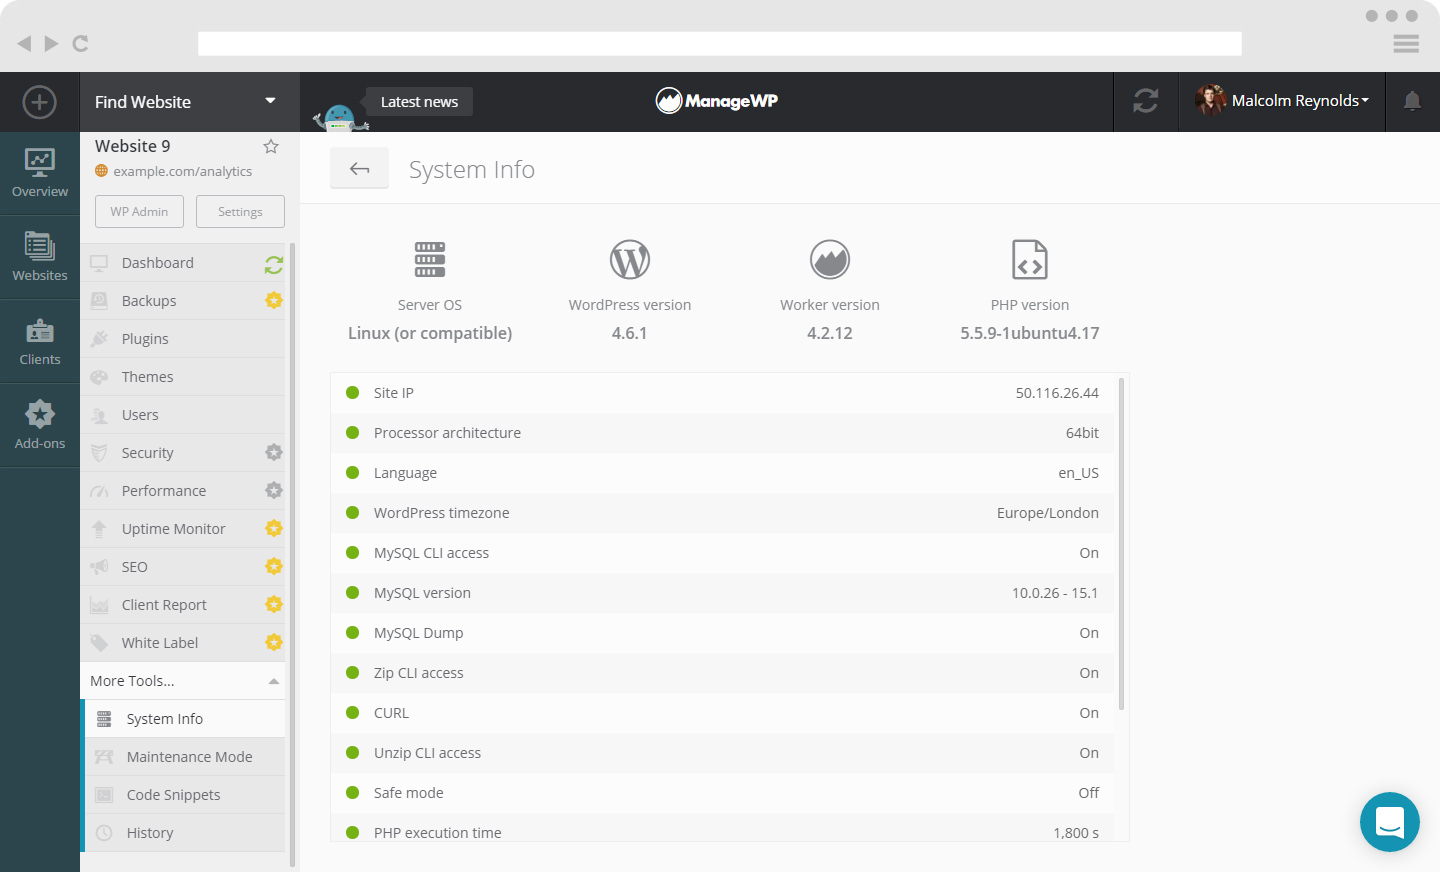Click the back arrow button
This screenshot has height=872, width=1440.
click(360, 169)
